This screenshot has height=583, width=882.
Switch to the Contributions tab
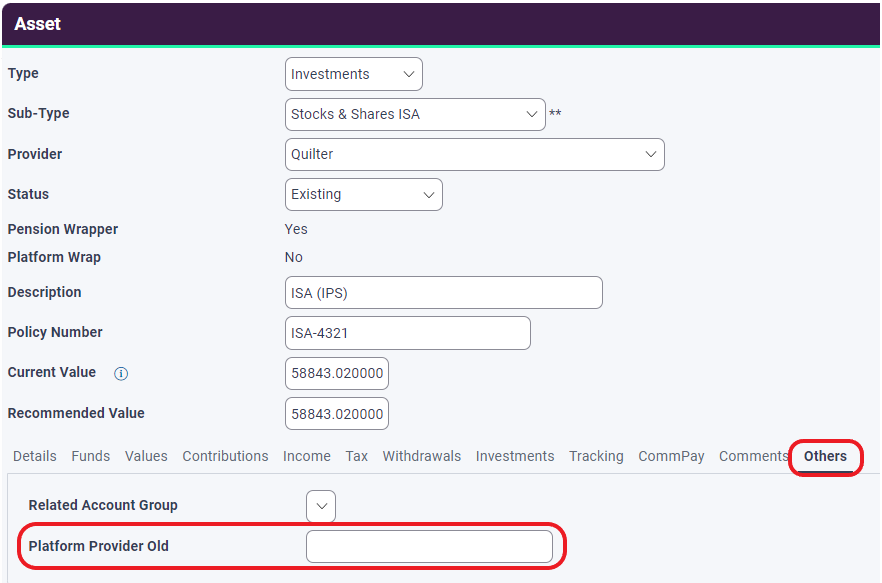[x=225, y=456]
